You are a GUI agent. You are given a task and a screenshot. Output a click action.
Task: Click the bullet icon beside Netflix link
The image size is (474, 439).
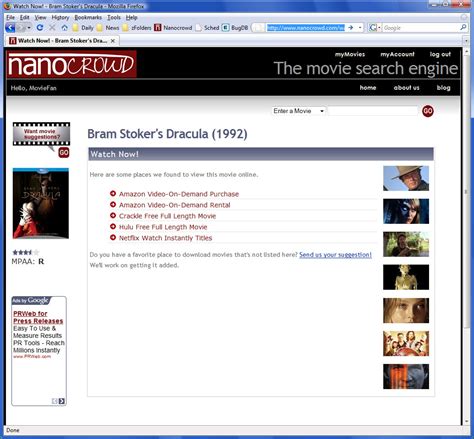[113, 237]
